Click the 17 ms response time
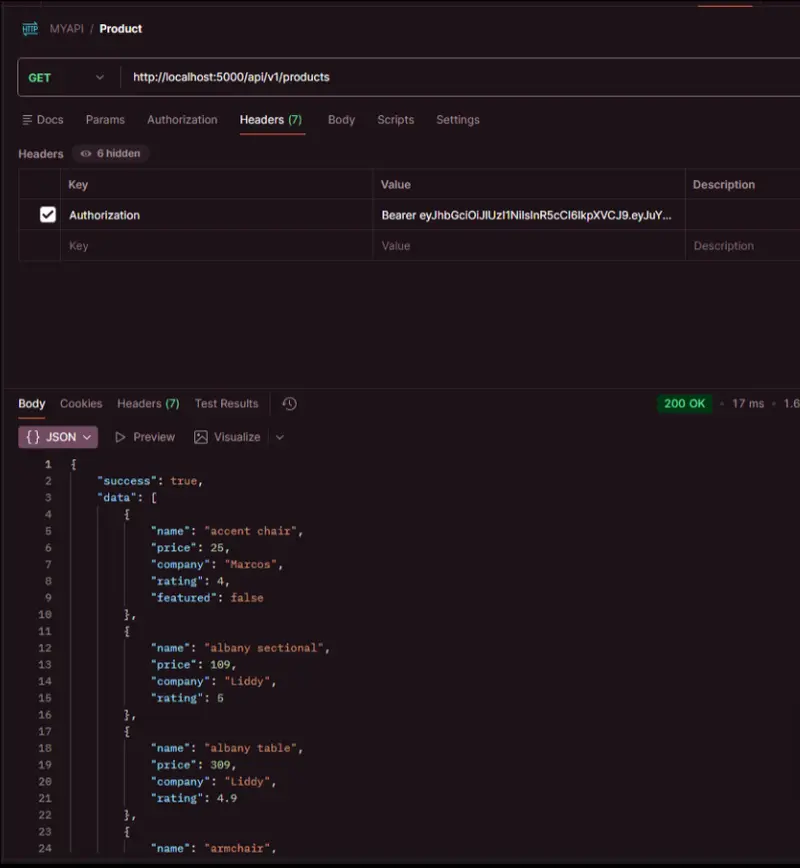This screenshot has height=868, width=800. coord(748,404)
